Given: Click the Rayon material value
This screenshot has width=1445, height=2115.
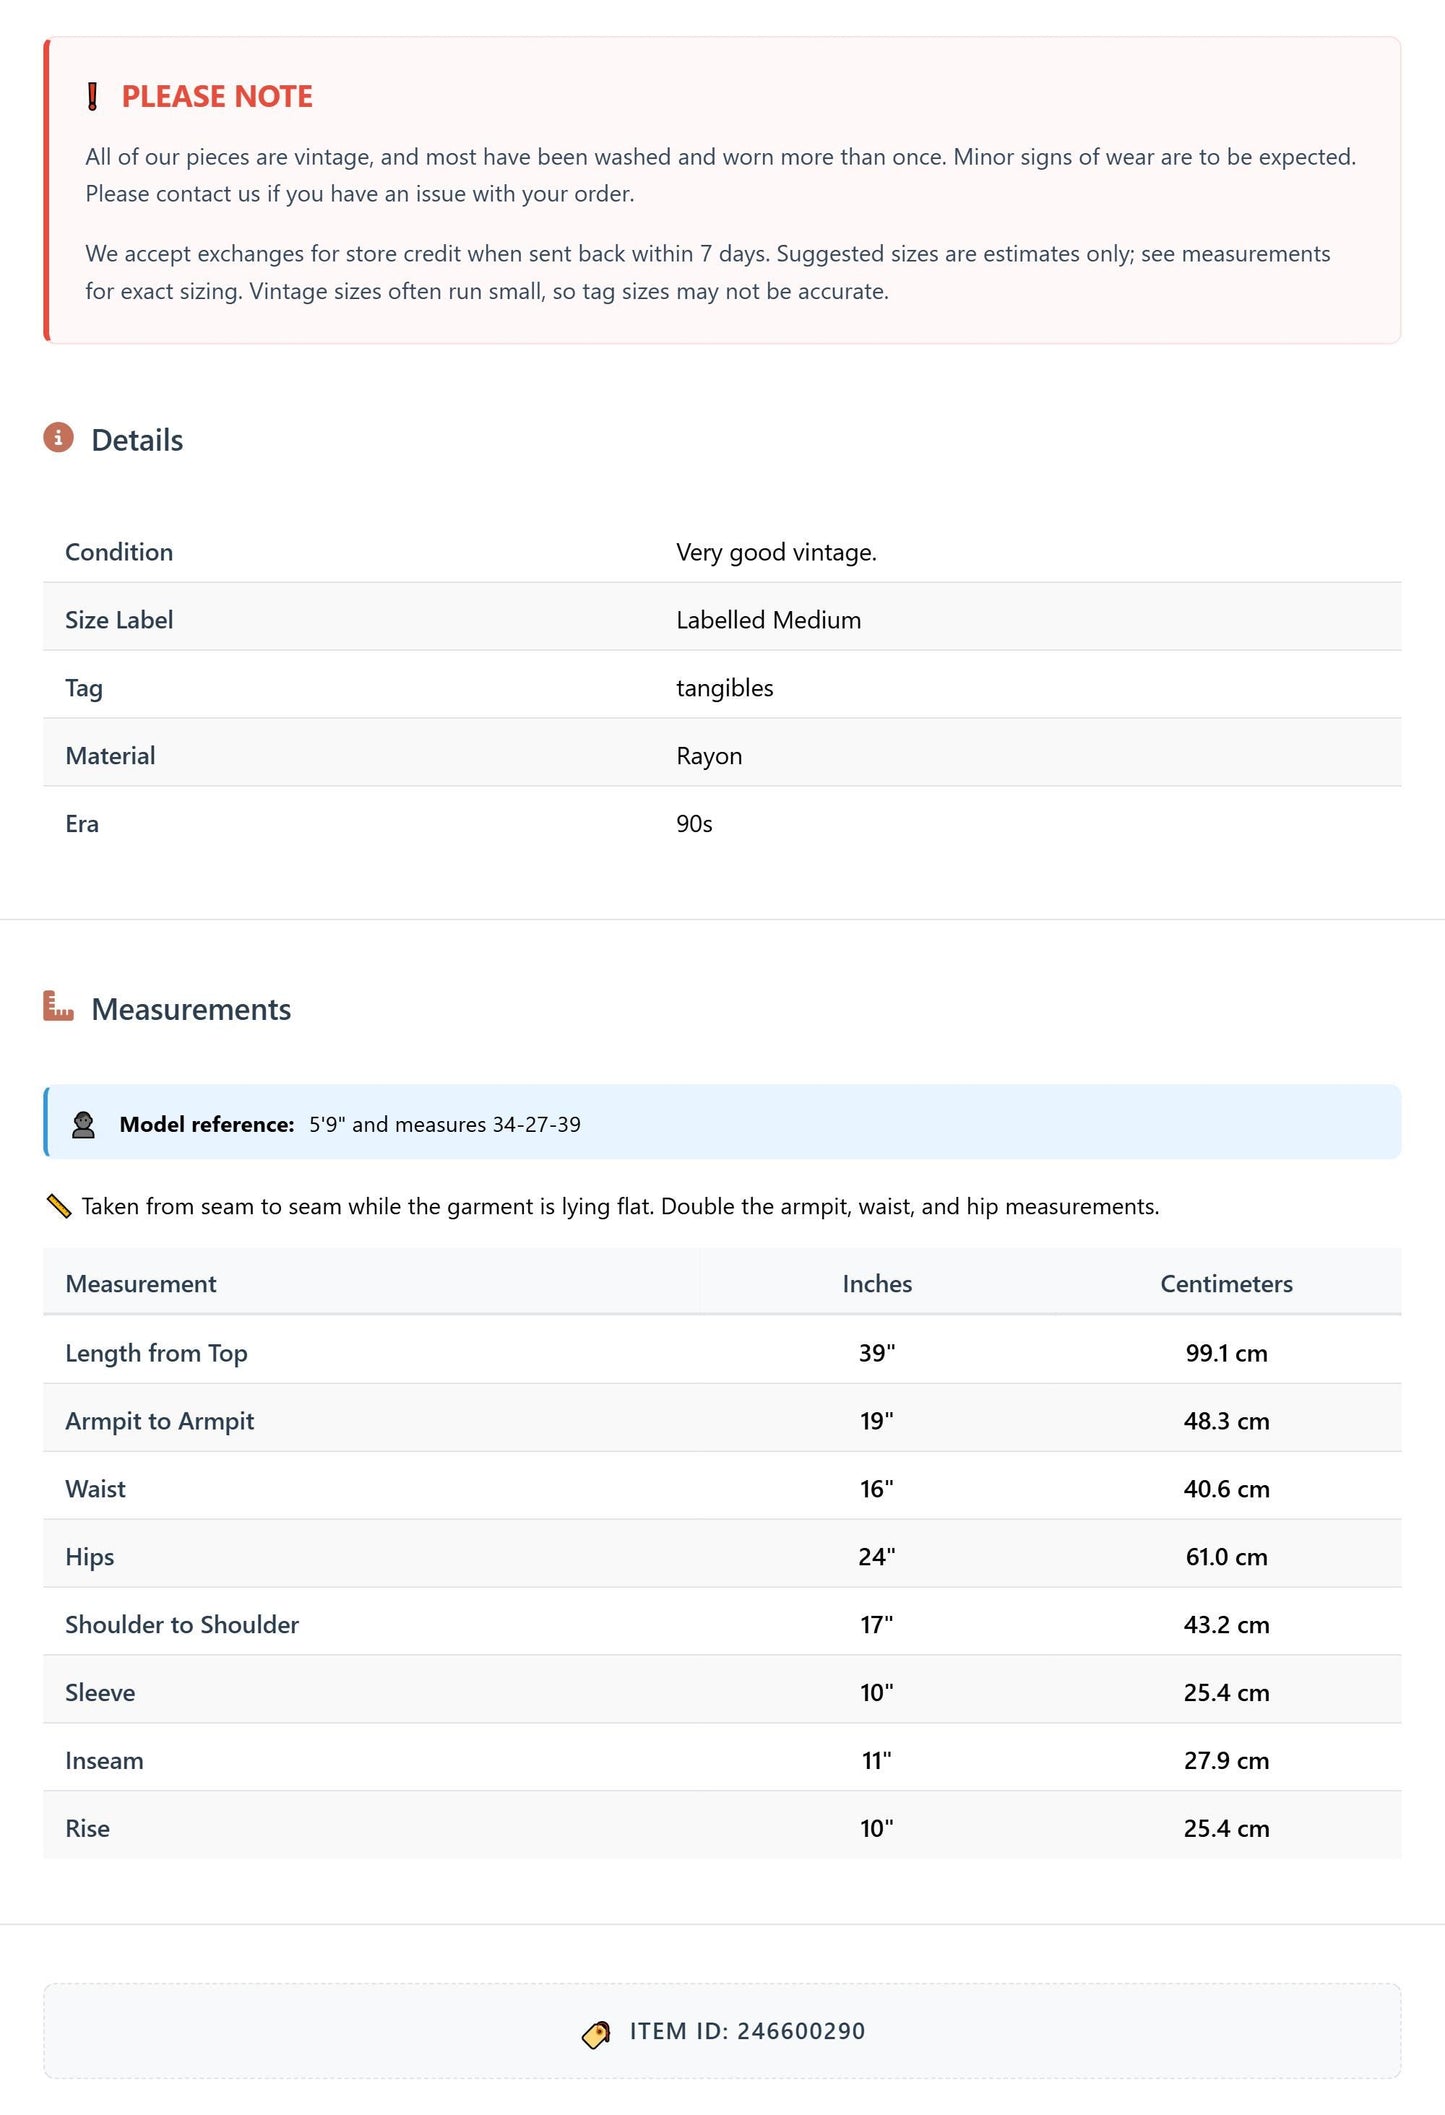Looking at the screenshot, I should pos(709,756).
